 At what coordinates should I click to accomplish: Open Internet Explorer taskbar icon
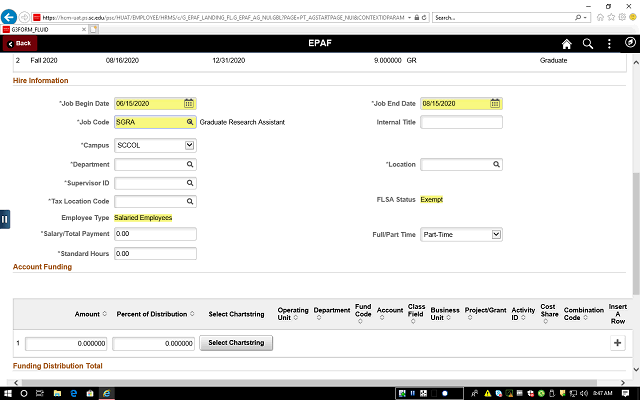tap(106, 393)
